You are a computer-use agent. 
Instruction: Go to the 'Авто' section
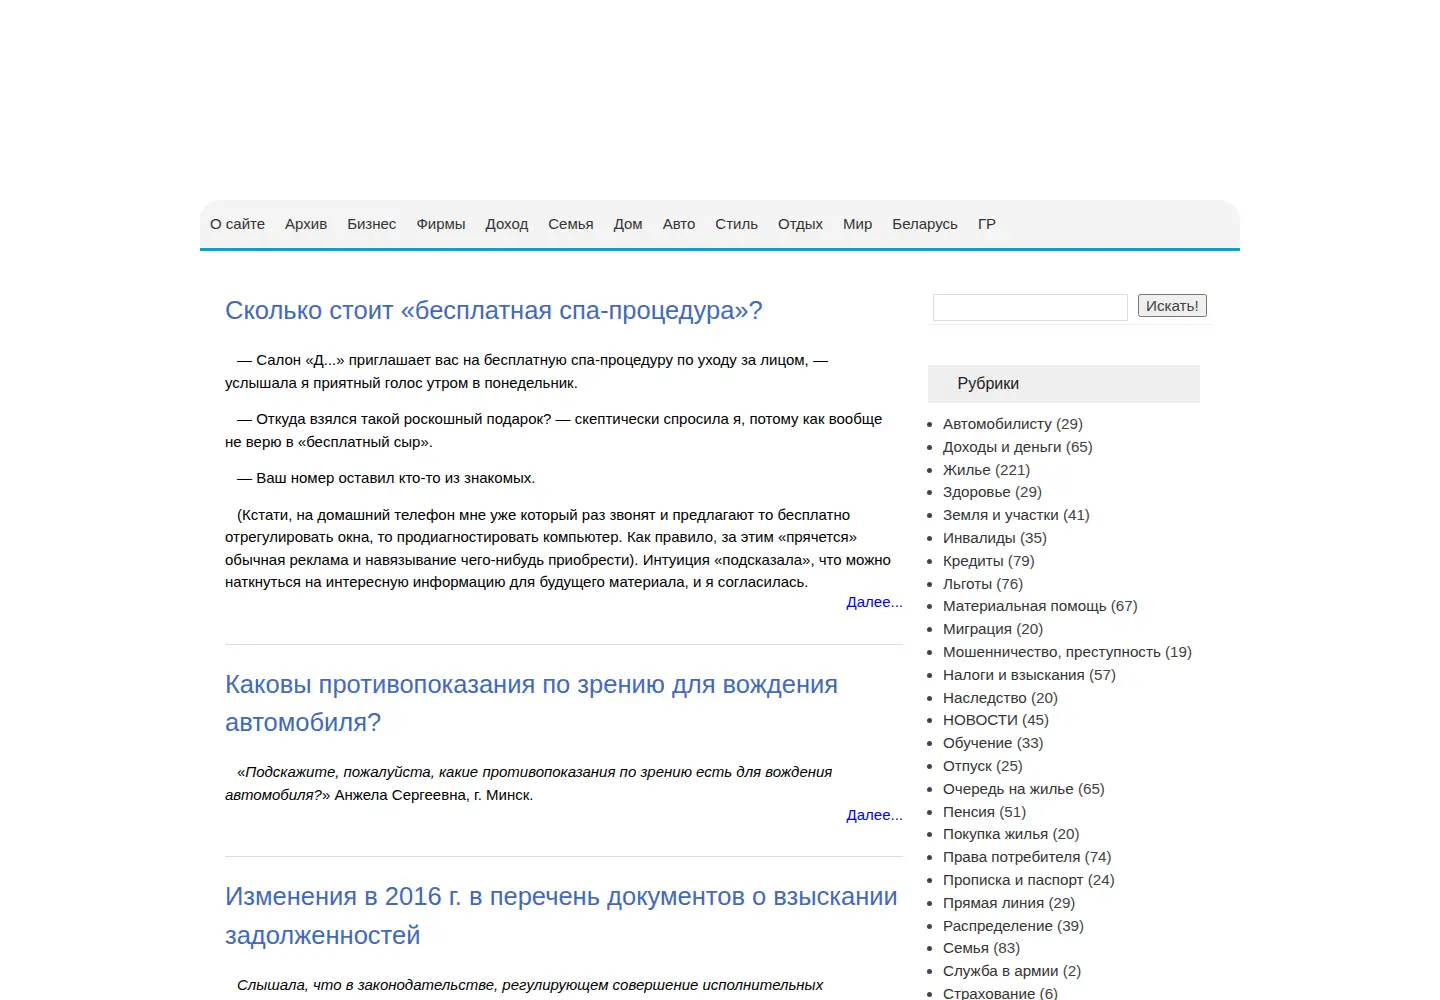679,224
